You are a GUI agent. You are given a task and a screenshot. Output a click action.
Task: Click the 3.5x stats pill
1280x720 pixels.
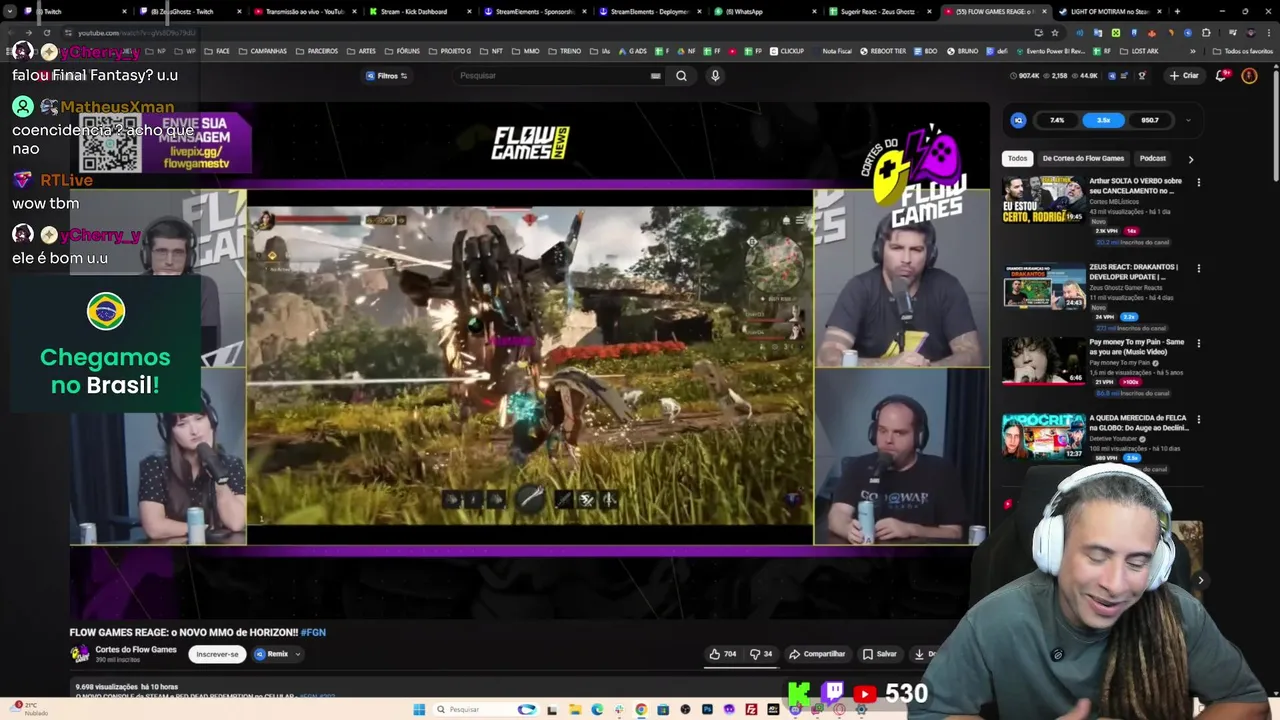click(x=1103, y=120)
